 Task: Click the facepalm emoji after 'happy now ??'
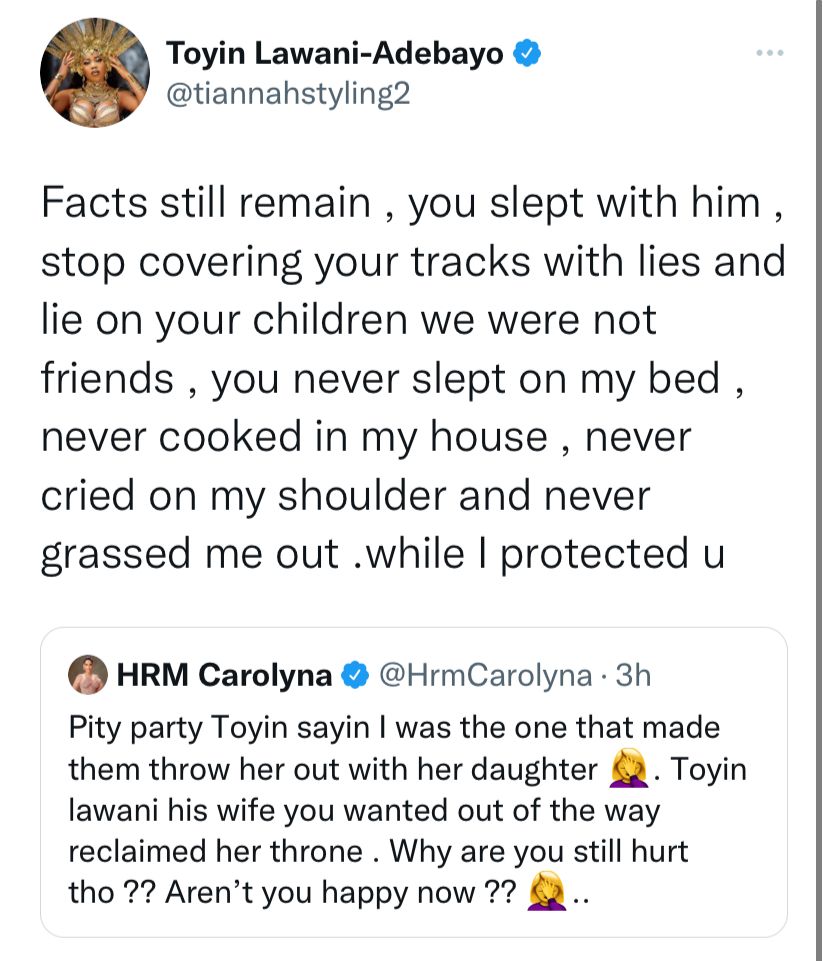click(547, 892)
